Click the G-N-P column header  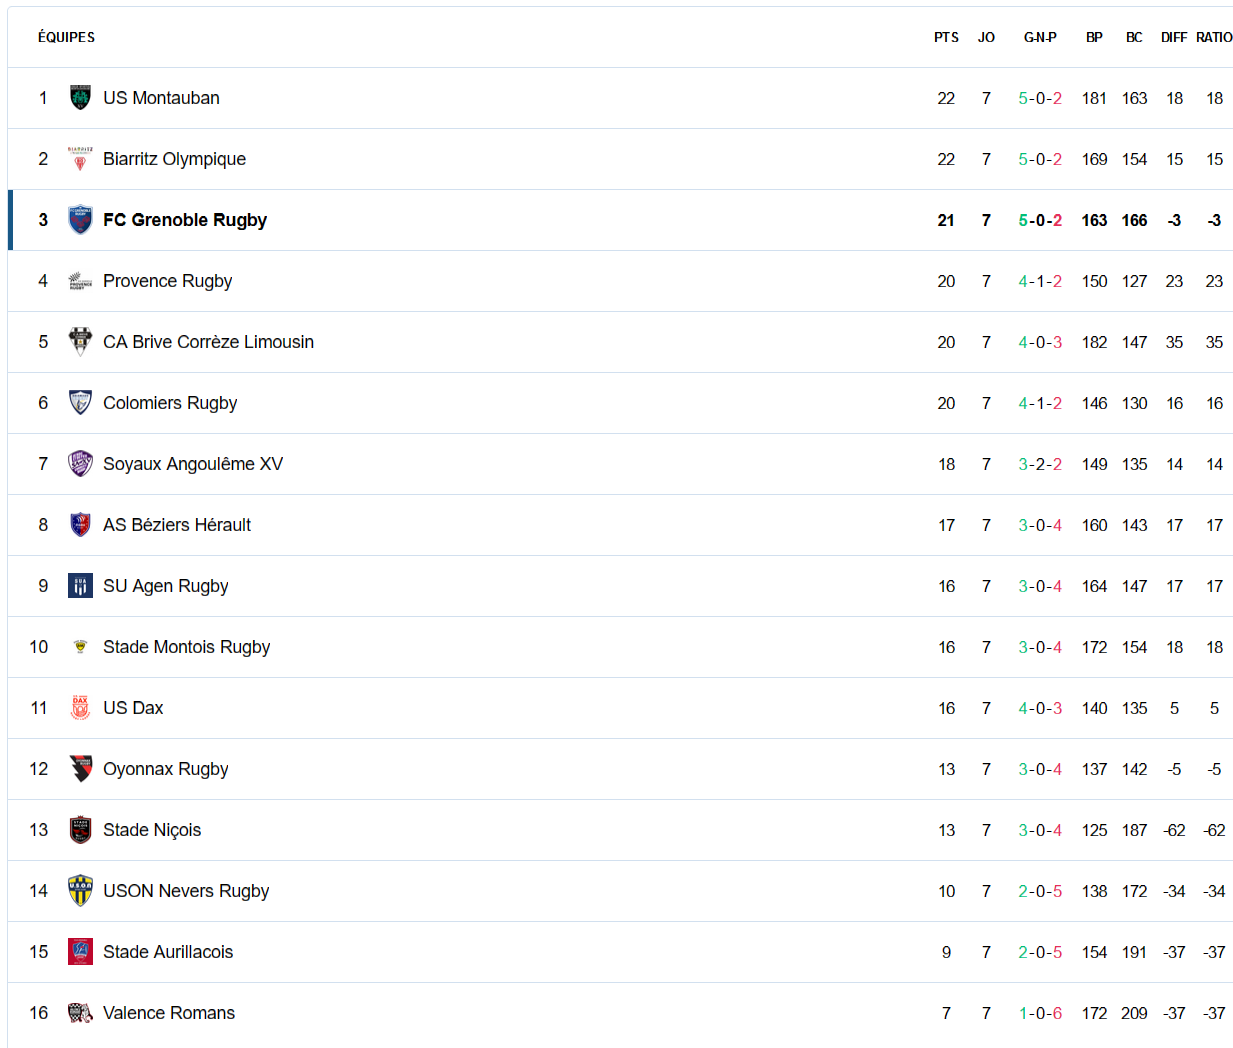coord(1040,37)
